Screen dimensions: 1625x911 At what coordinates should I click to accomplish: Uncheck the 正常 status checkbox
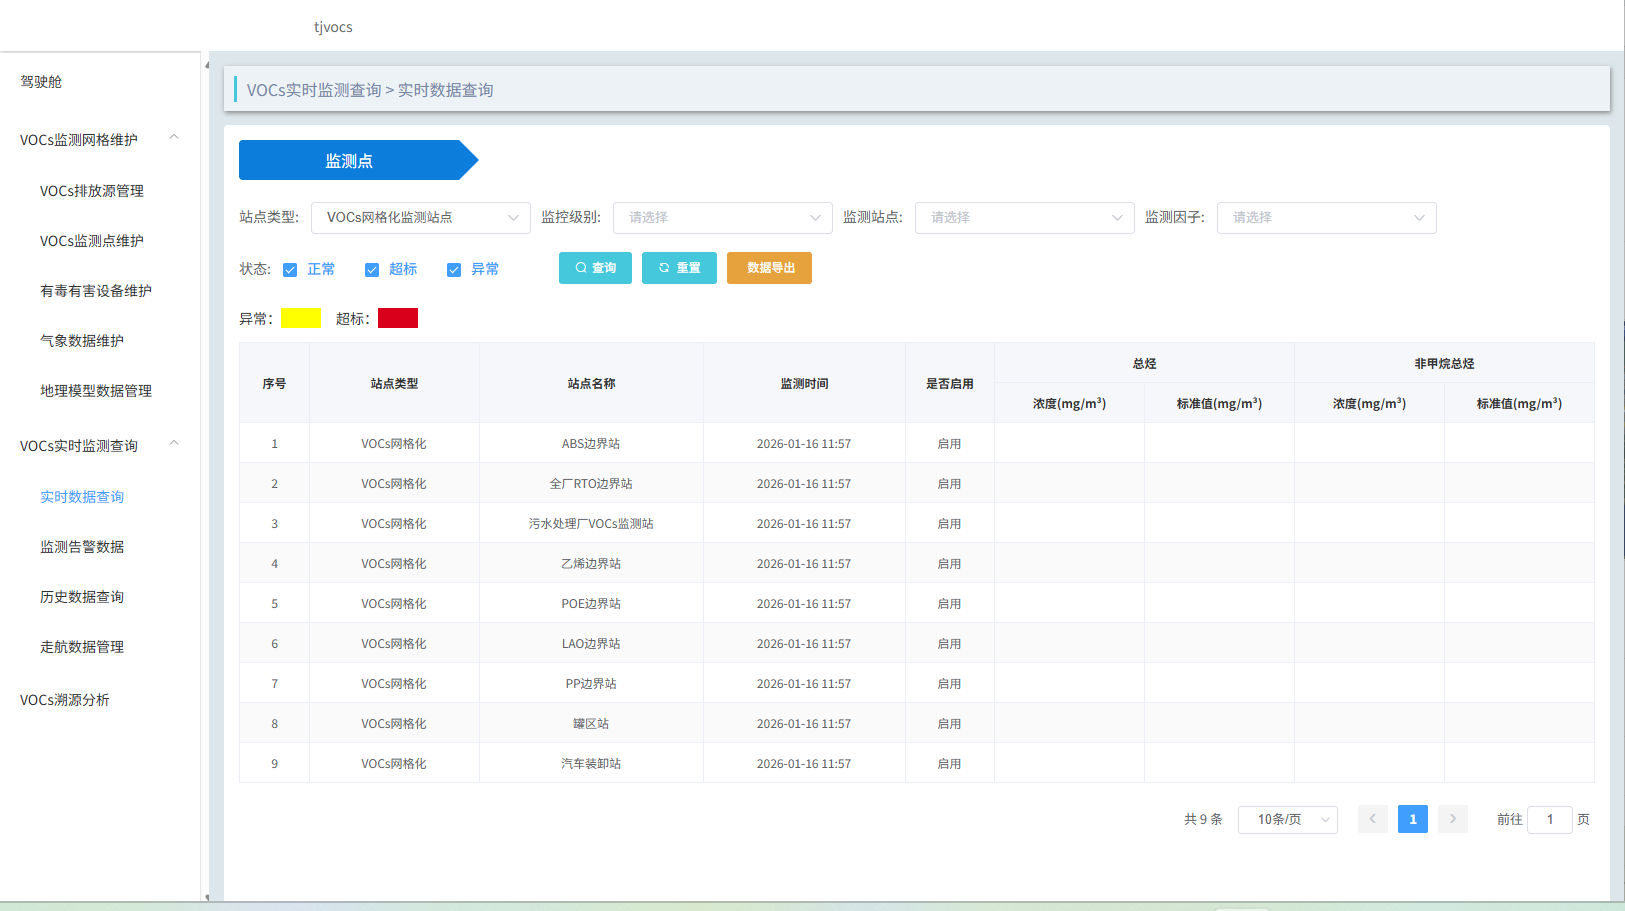point(290,270)
